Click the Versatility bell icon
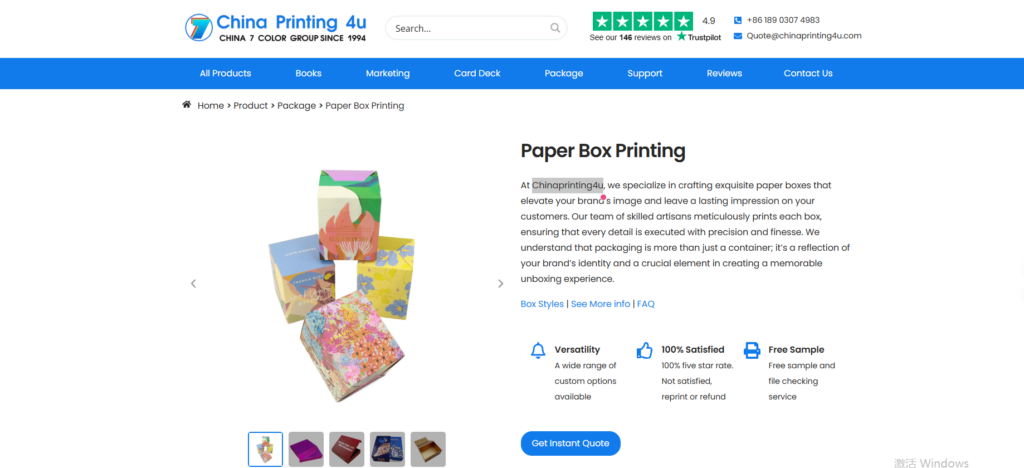Screen dimensions: 1024x468 coord(538,351)
